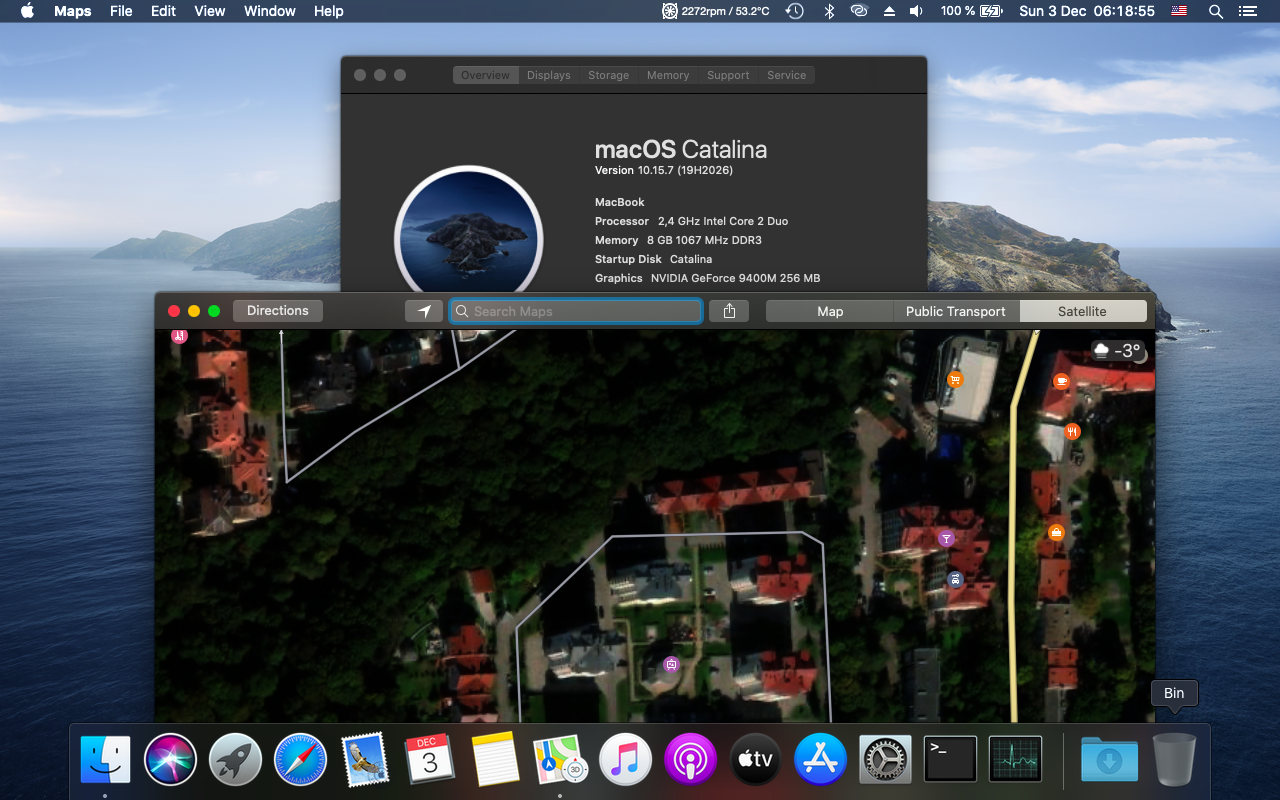Select the blue-gray car map pin
The width and height of the screenshot is (1280, 800).
955,578
